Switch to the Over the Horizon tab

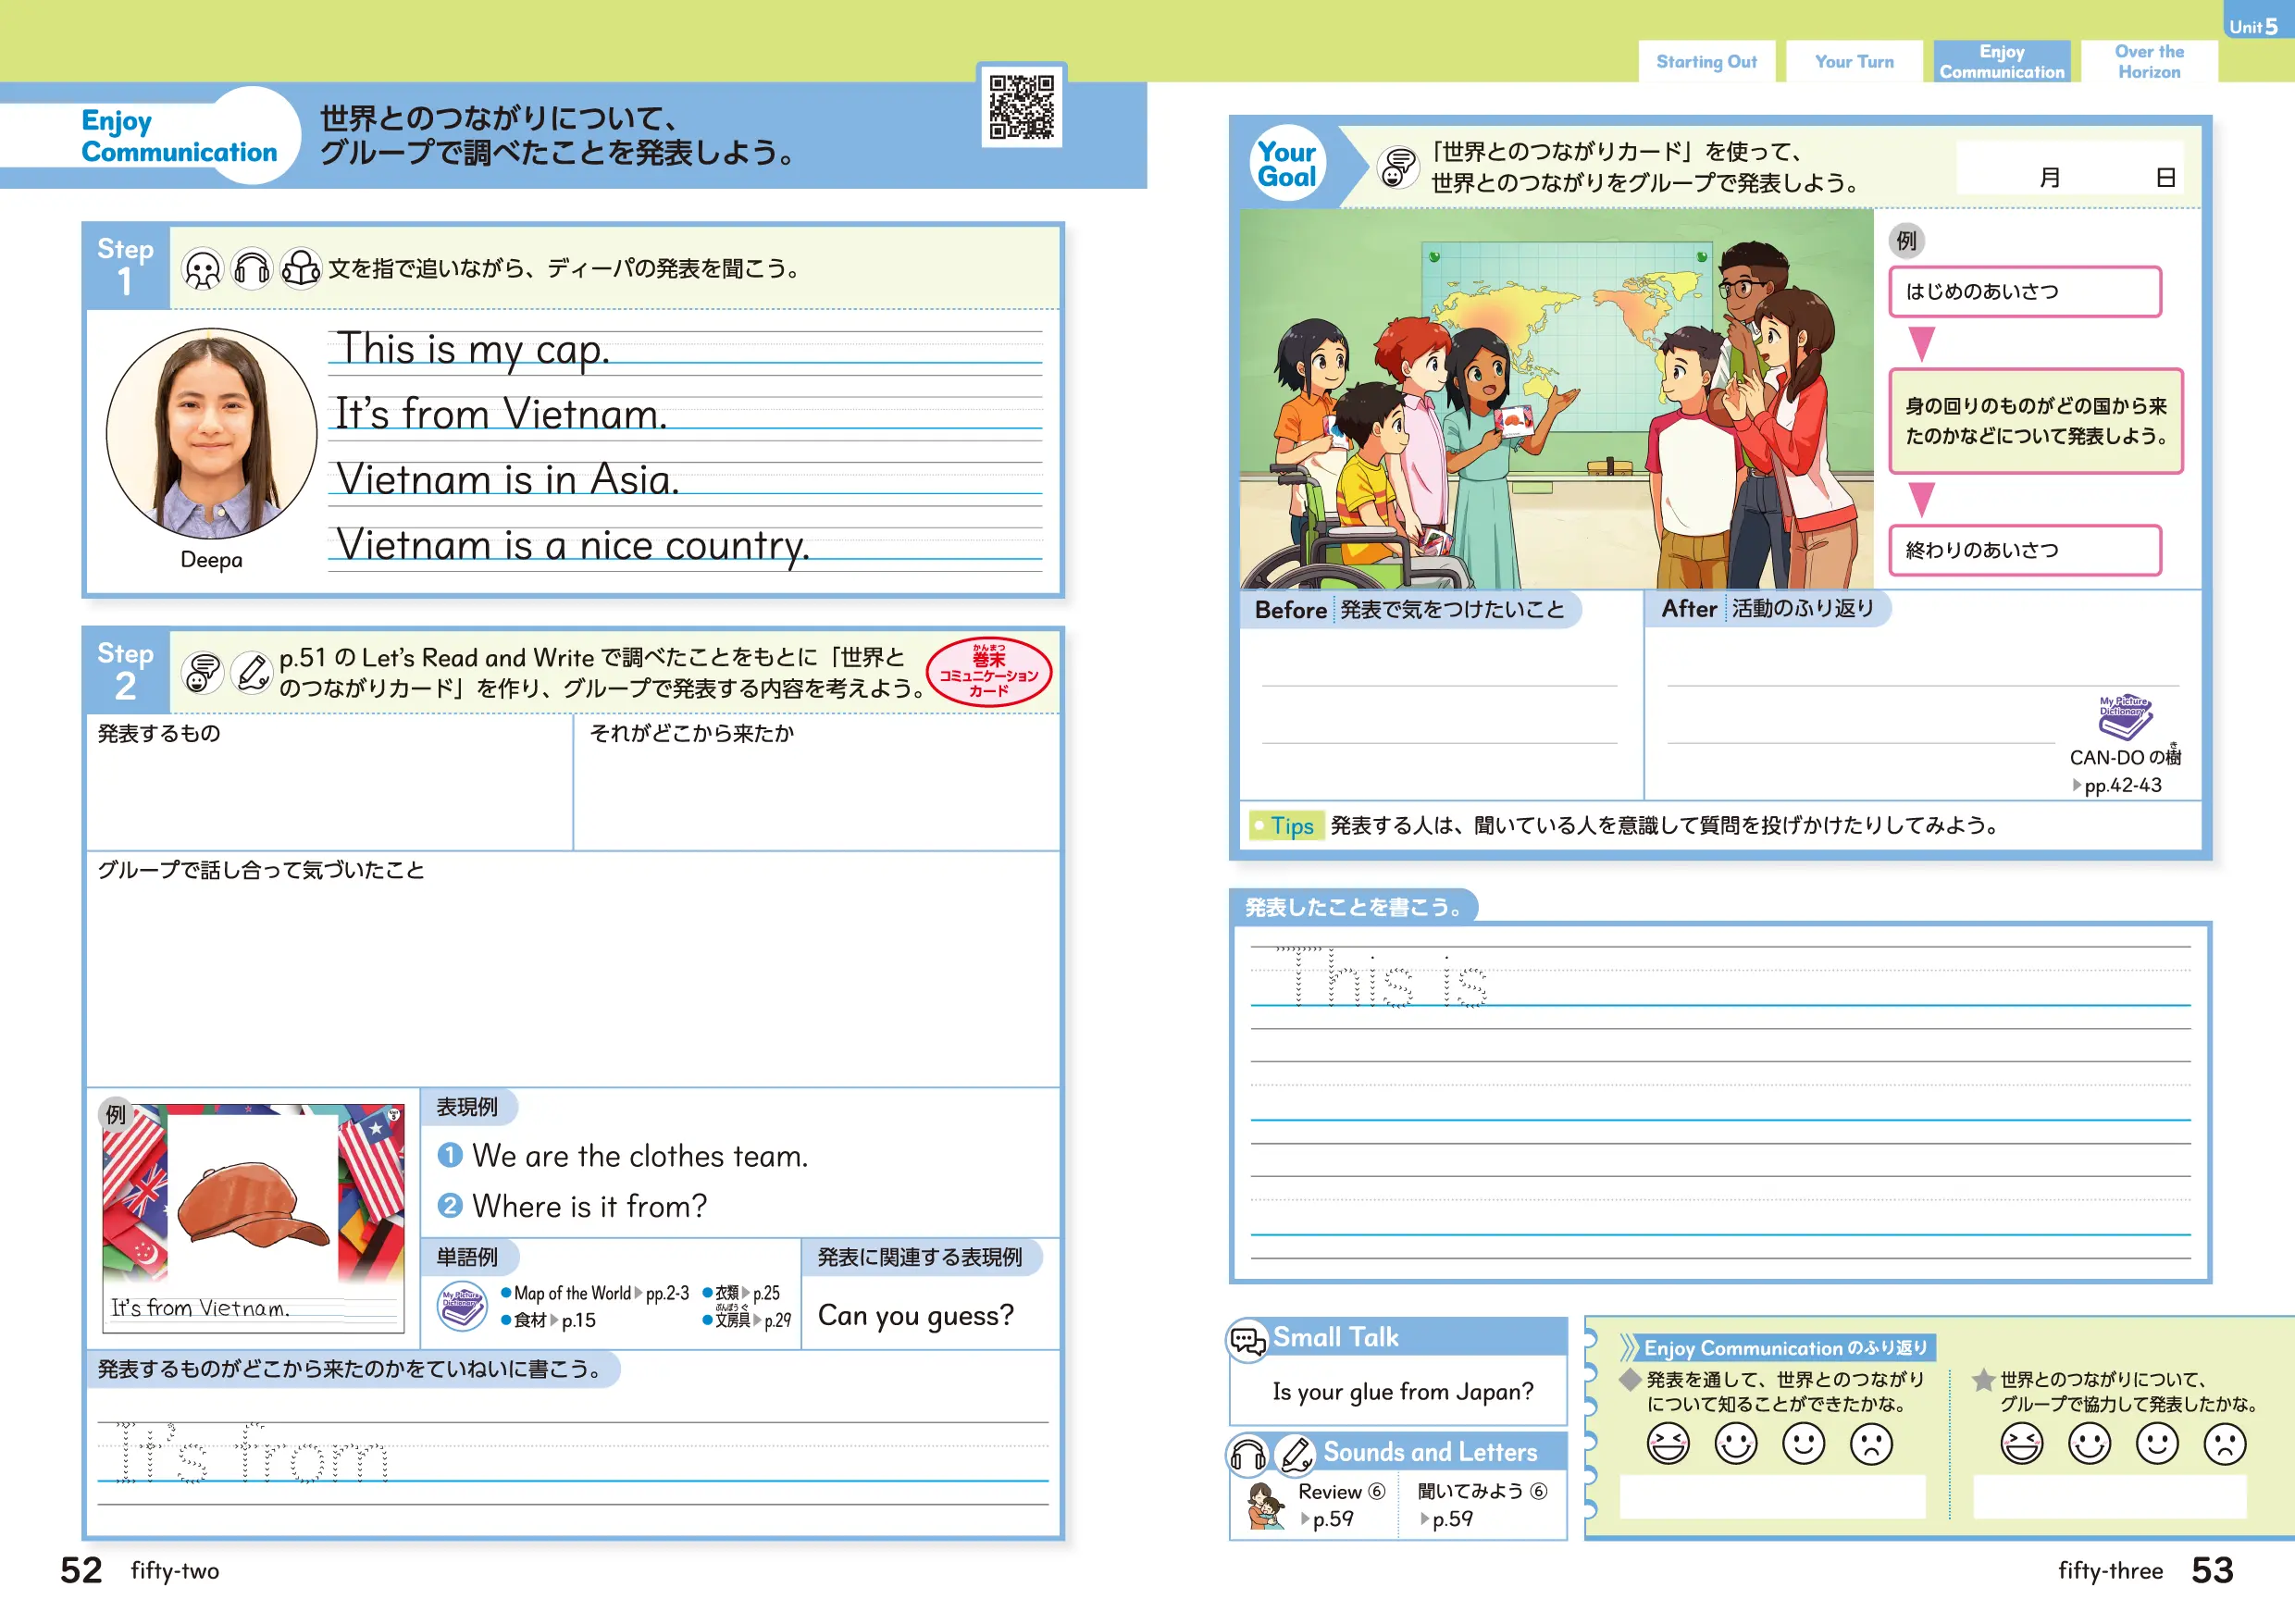(x=2148, y=62)
